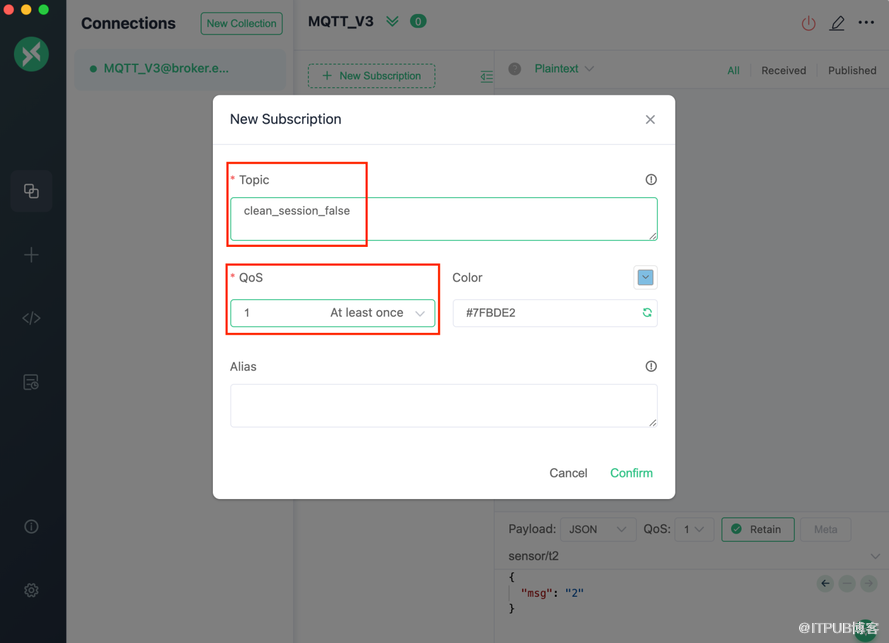Open the Connections sidebar icon
The image size is (889, 643).
31,191
